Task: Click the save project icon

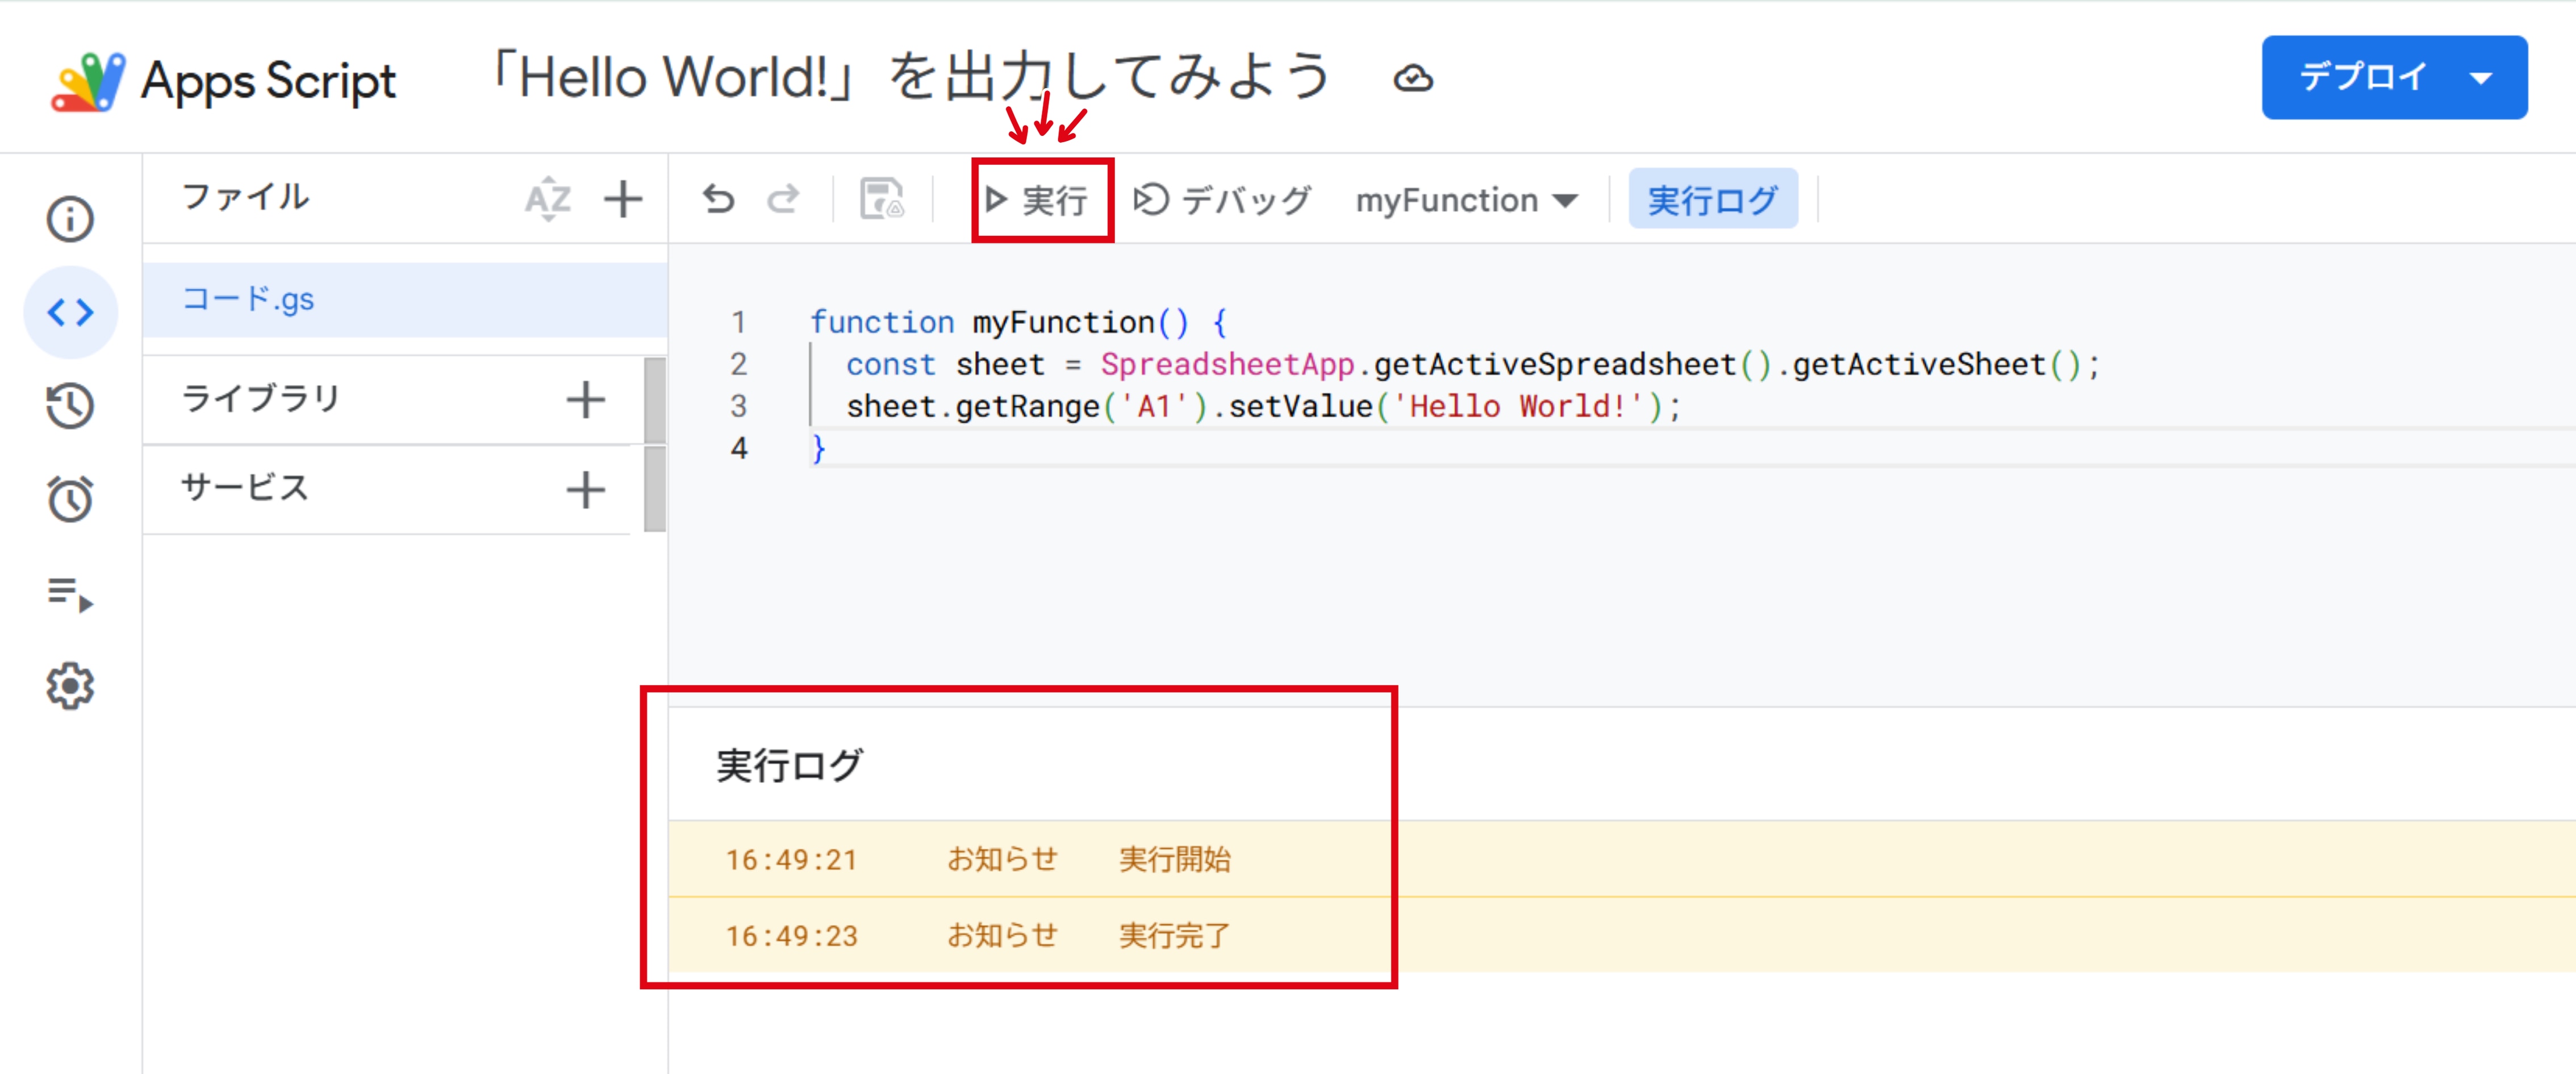Action: [882, 200]
